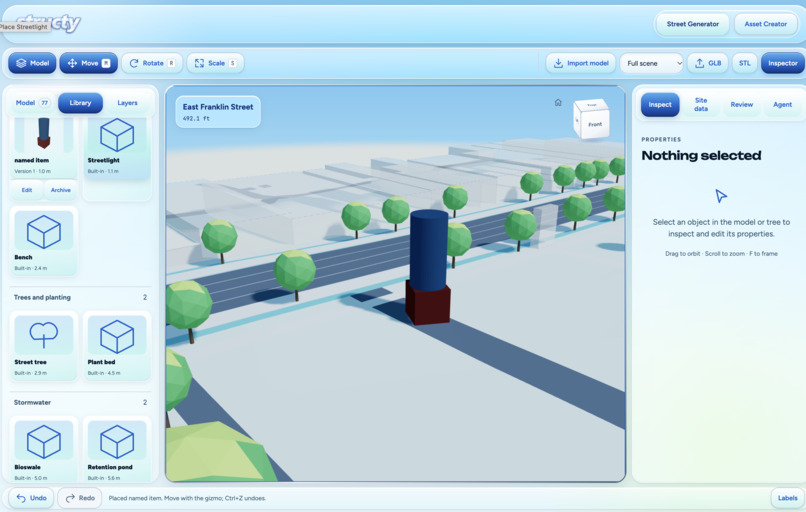This screenshot has height=512, width=806.
Task: Select the Street tree library asset
Action: [x=44, y=345]
